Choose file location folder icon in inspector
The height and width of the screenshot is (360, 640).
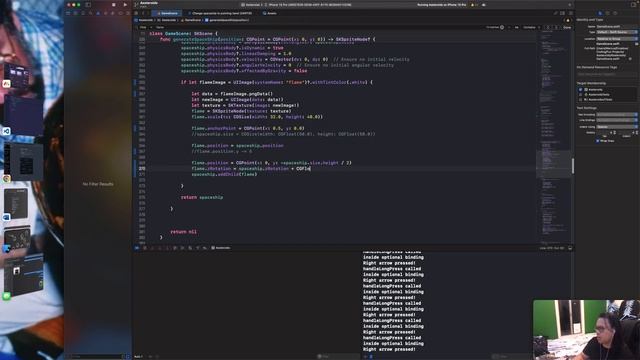point(637,44)
